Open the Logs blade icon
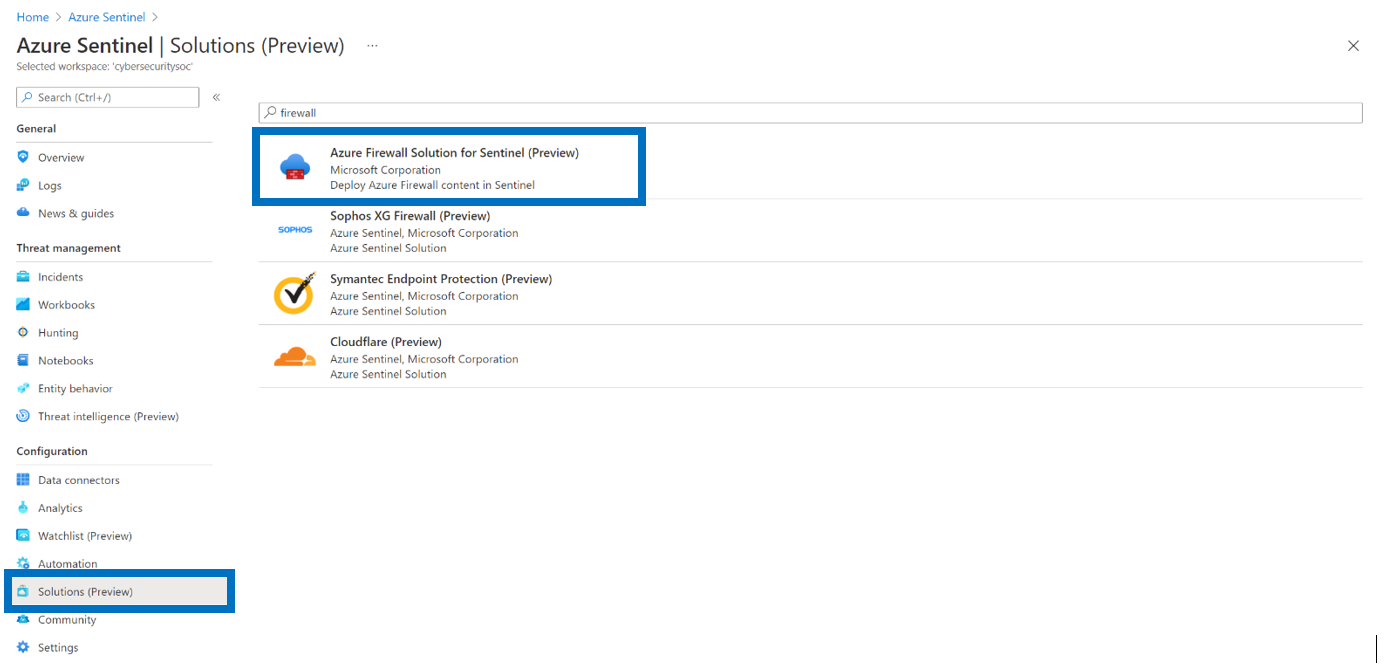1390x669 pixels. click(x=22, y=185)
